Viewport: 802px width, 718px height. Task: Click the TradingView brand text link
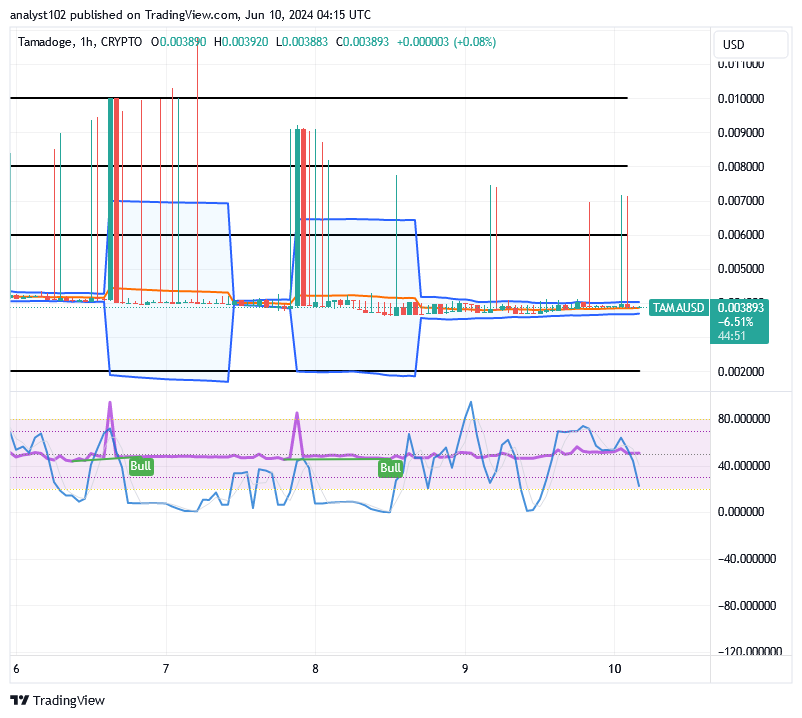click(x=69, y=700)
